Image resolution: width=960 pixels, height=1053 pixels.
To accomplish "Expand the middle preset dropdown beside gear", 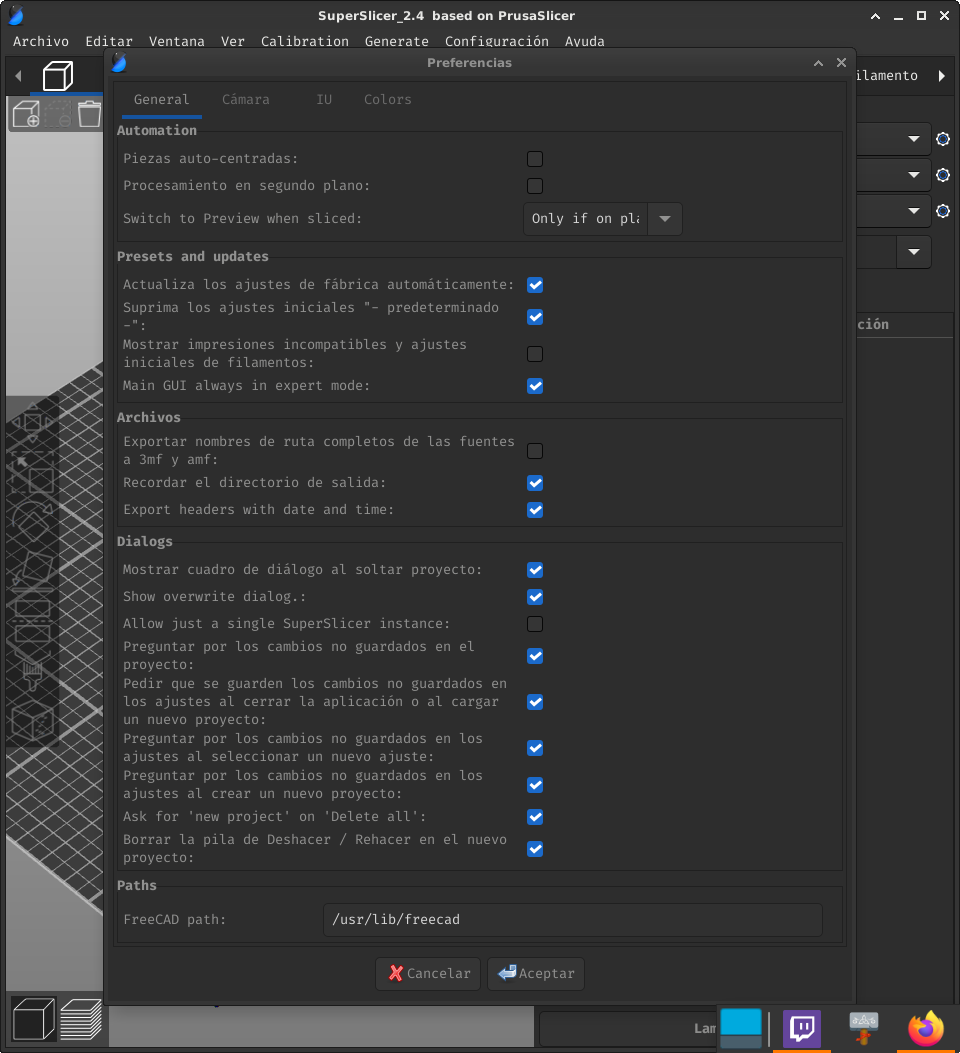I will 914,175.
